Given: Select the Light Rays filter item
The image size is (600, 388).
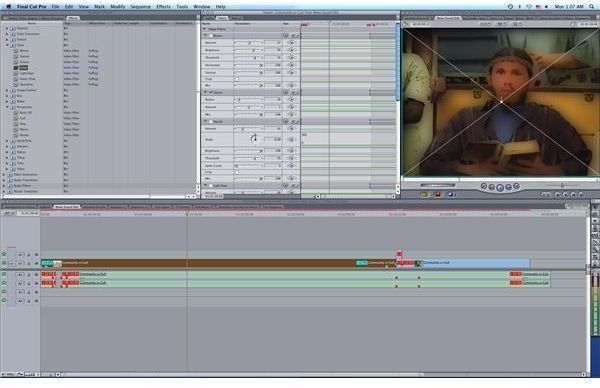Looking at the screenshot, I should tap(27, 73).
